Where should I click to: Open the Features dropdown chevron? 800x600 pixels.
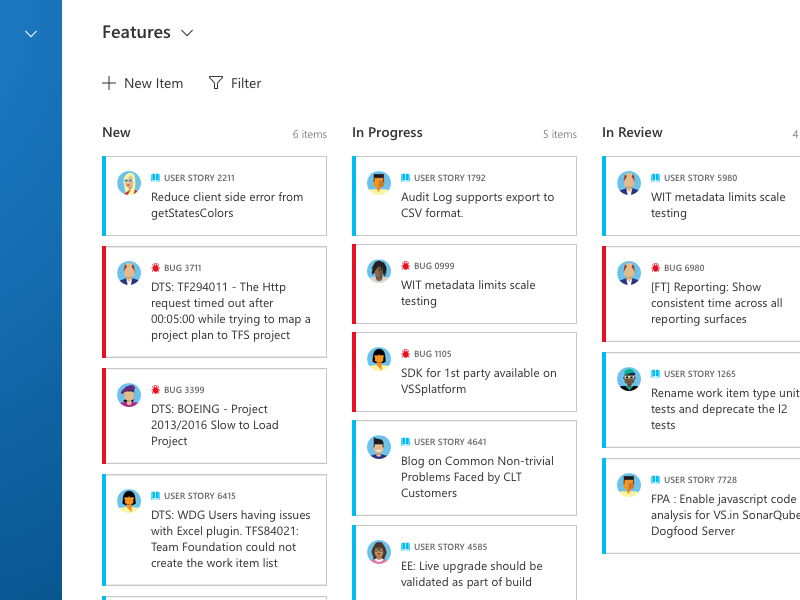tap(187, 33)
